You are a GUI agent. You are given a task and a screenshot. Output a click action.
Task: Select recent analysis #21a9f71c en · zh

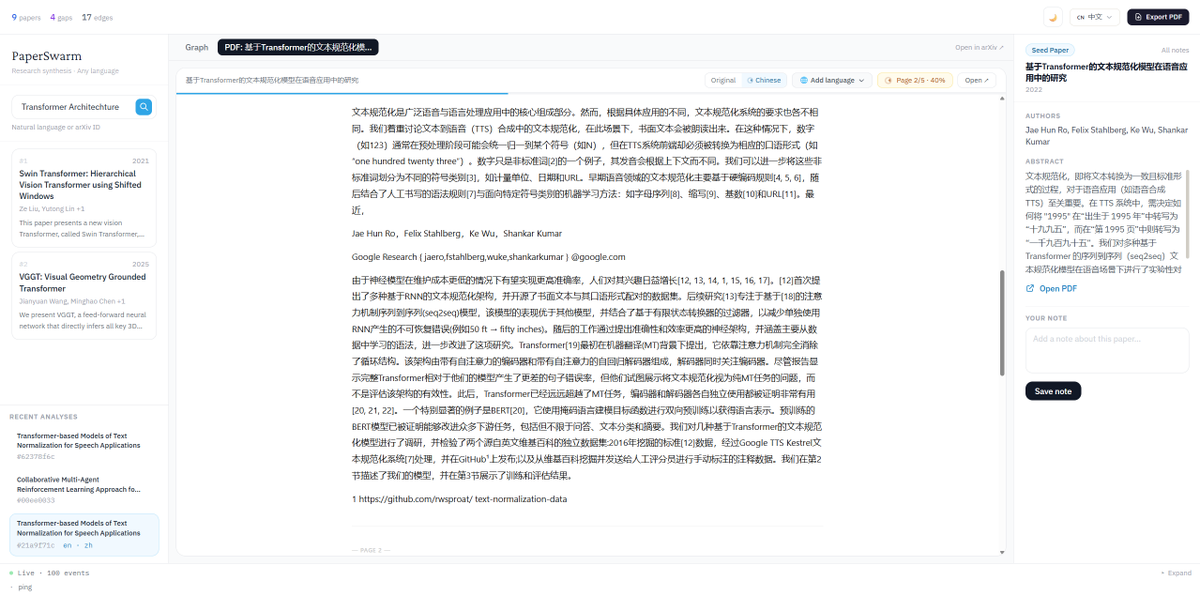click(84, 533)
